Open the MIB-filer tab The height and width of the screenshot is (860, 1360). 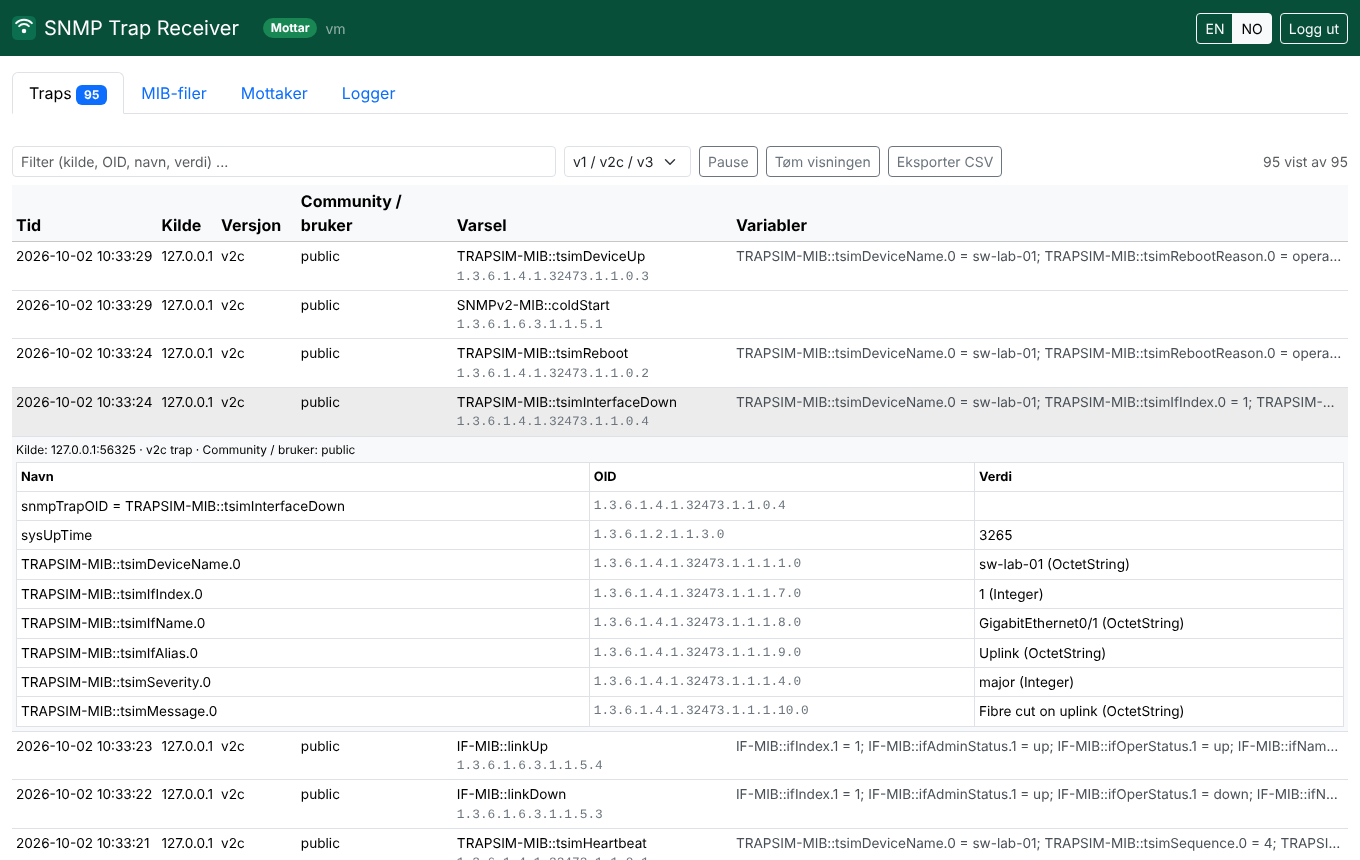coord(174,93)
